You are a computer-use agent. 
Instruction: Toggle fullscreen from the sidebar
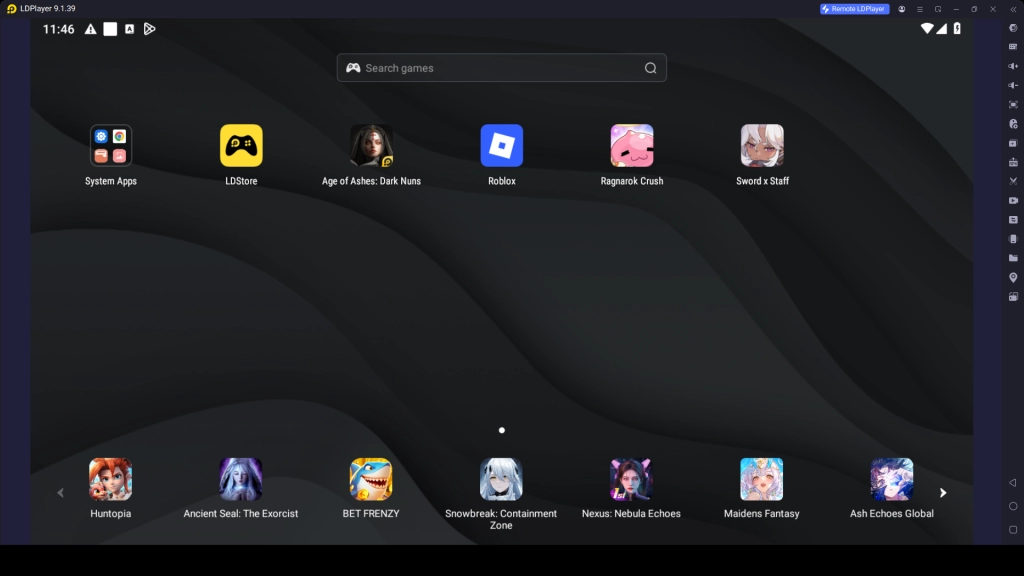[x=1013, y=104]
